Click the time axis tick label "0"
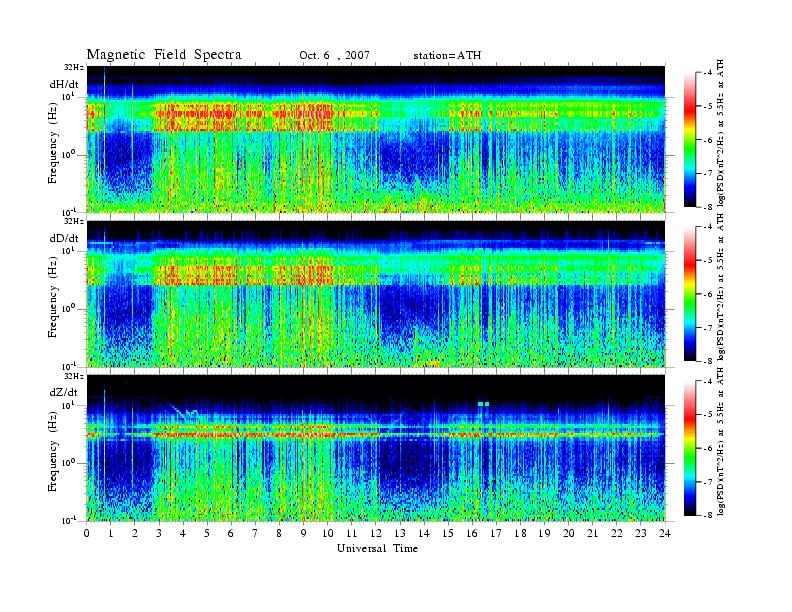The width and height of the screenshot is (792, 612). pos(87,533)
